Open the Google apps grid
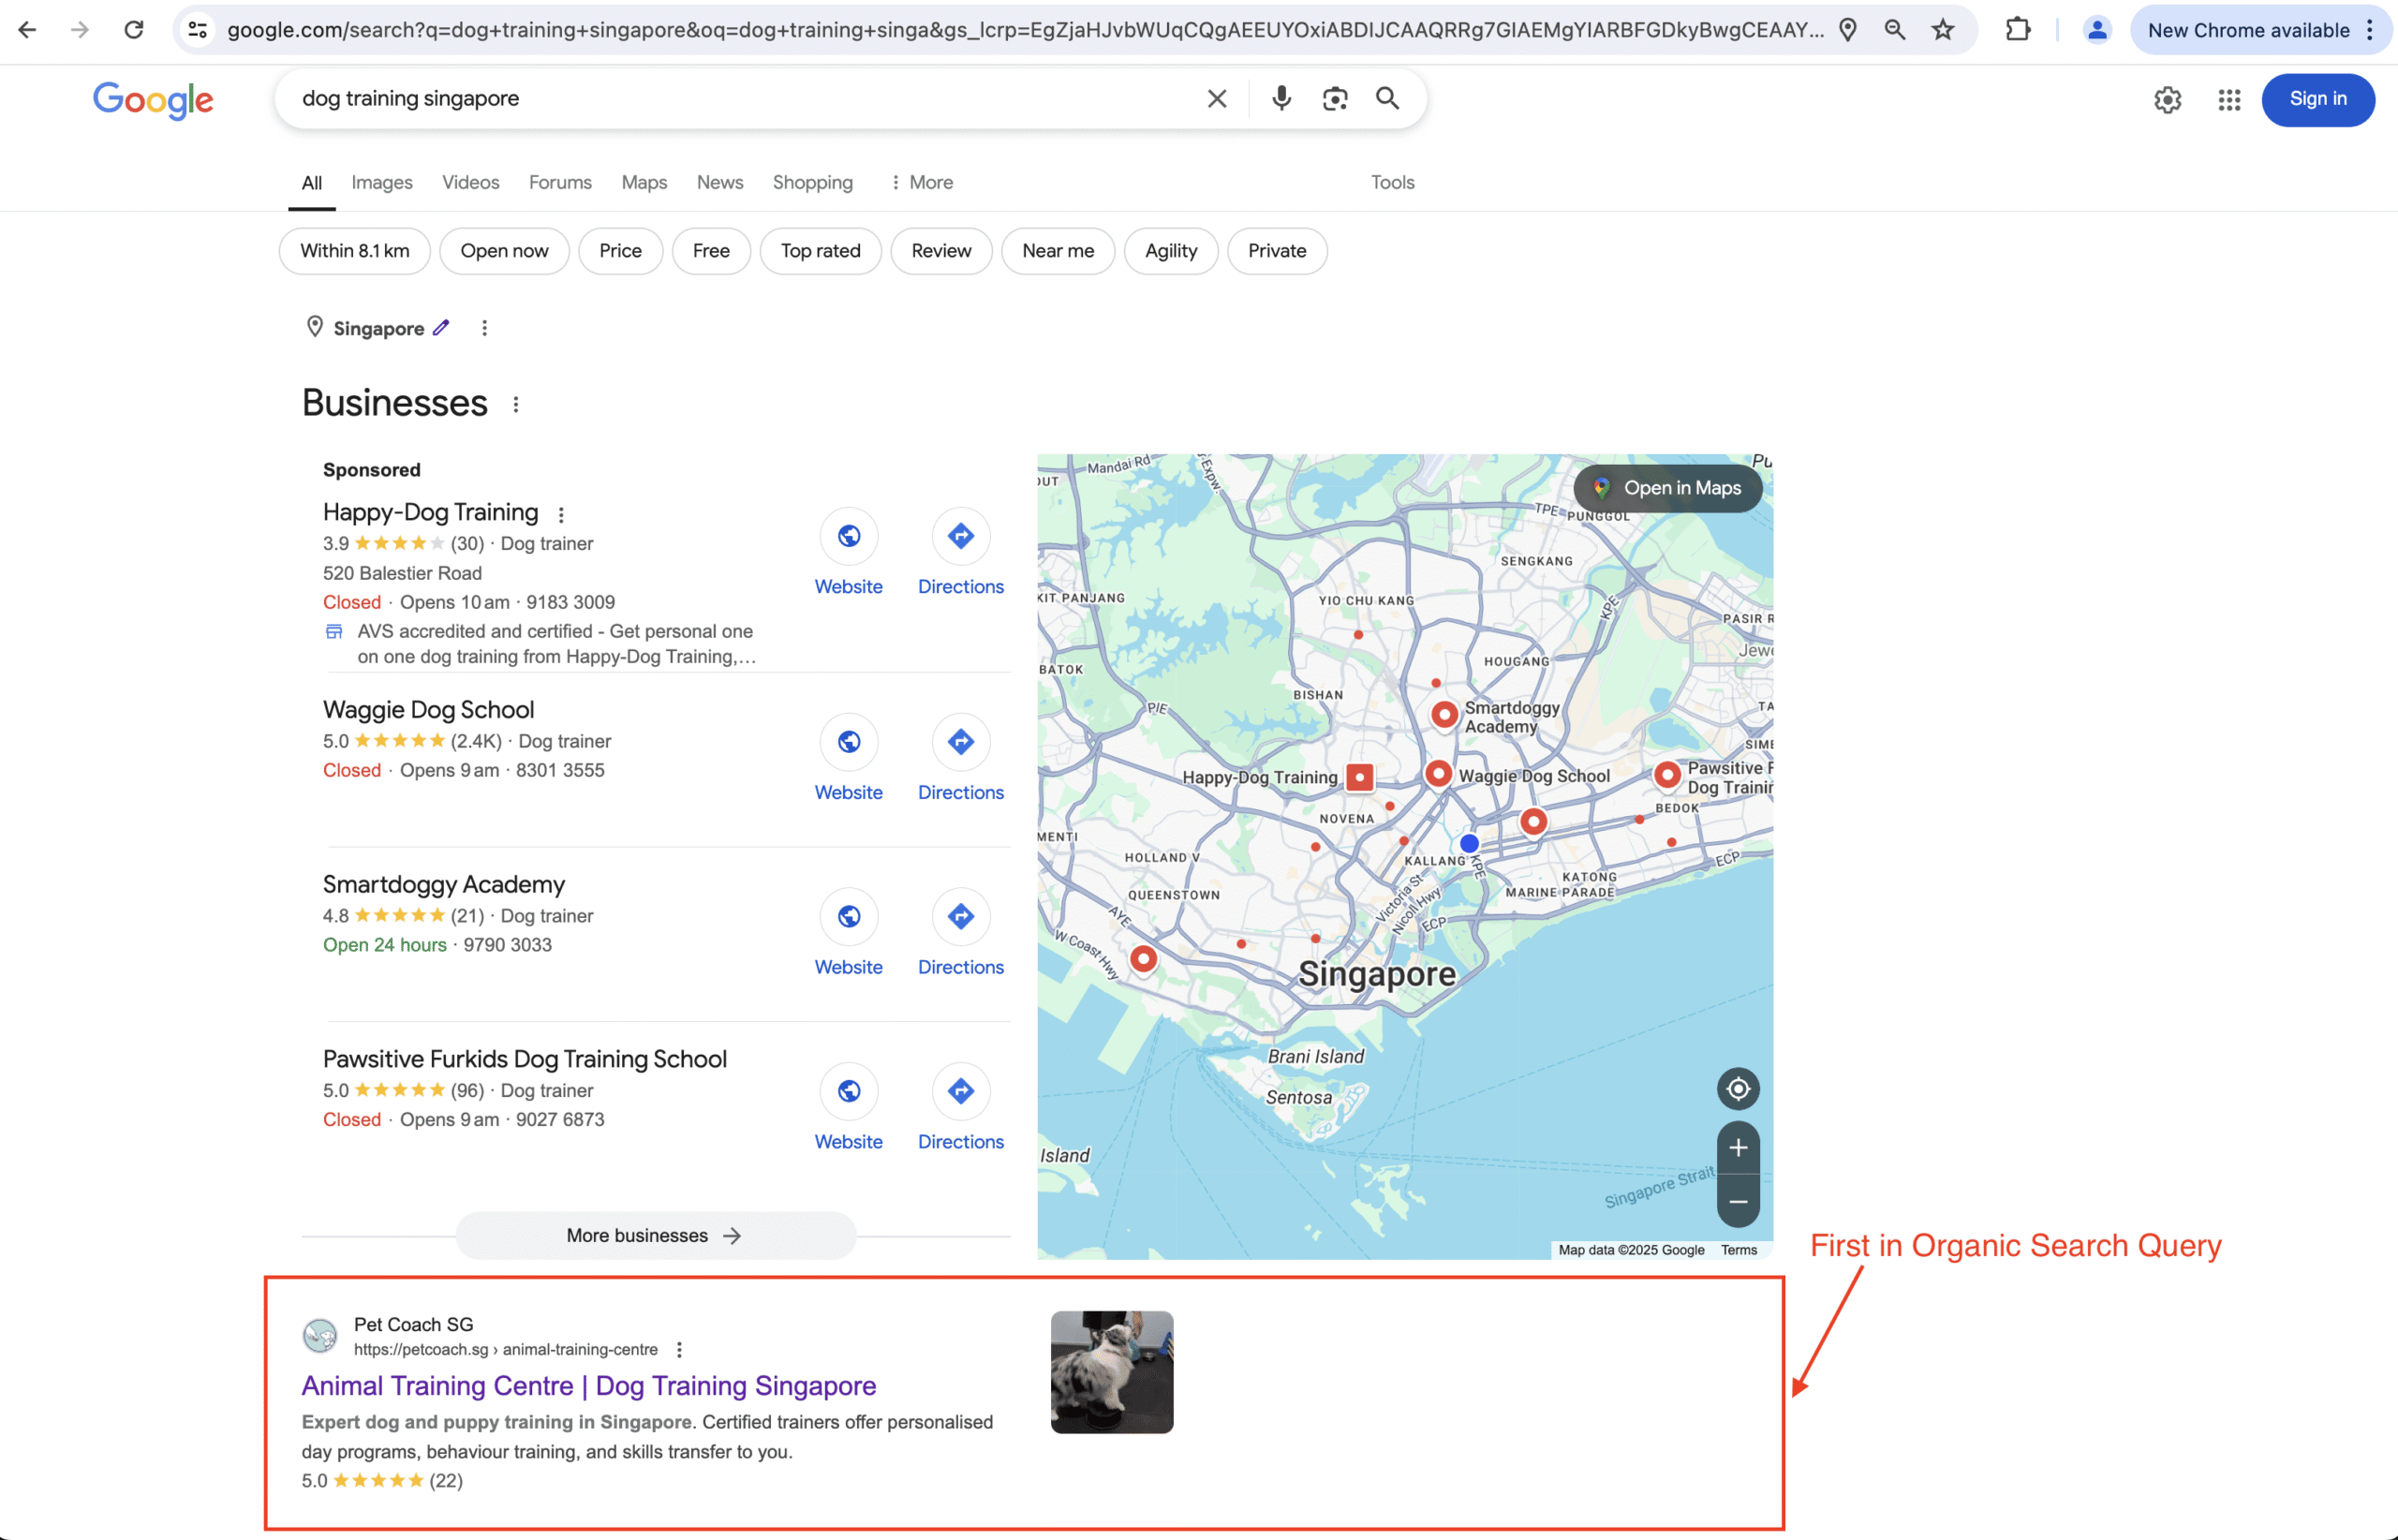The width and height of the screenshot is (2398, 1540). 2228,100
